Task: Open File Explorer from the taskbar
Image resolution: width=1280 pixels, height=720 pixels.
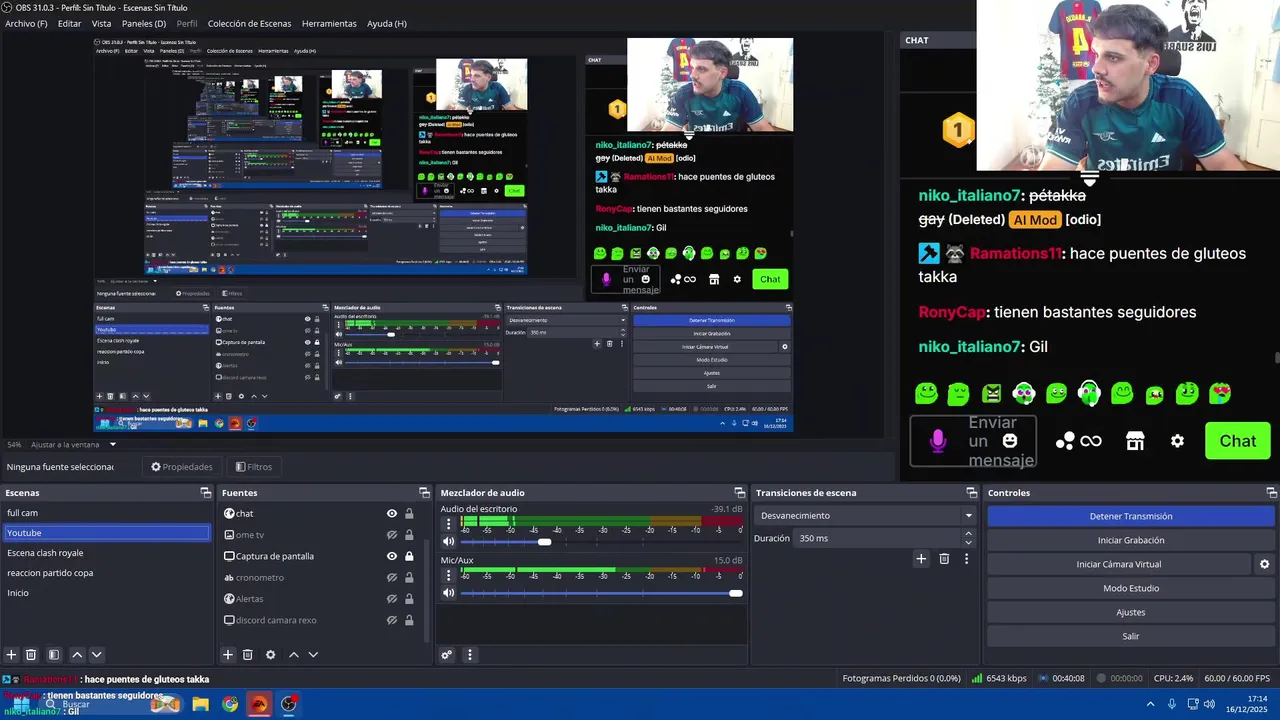Action: 200,704
